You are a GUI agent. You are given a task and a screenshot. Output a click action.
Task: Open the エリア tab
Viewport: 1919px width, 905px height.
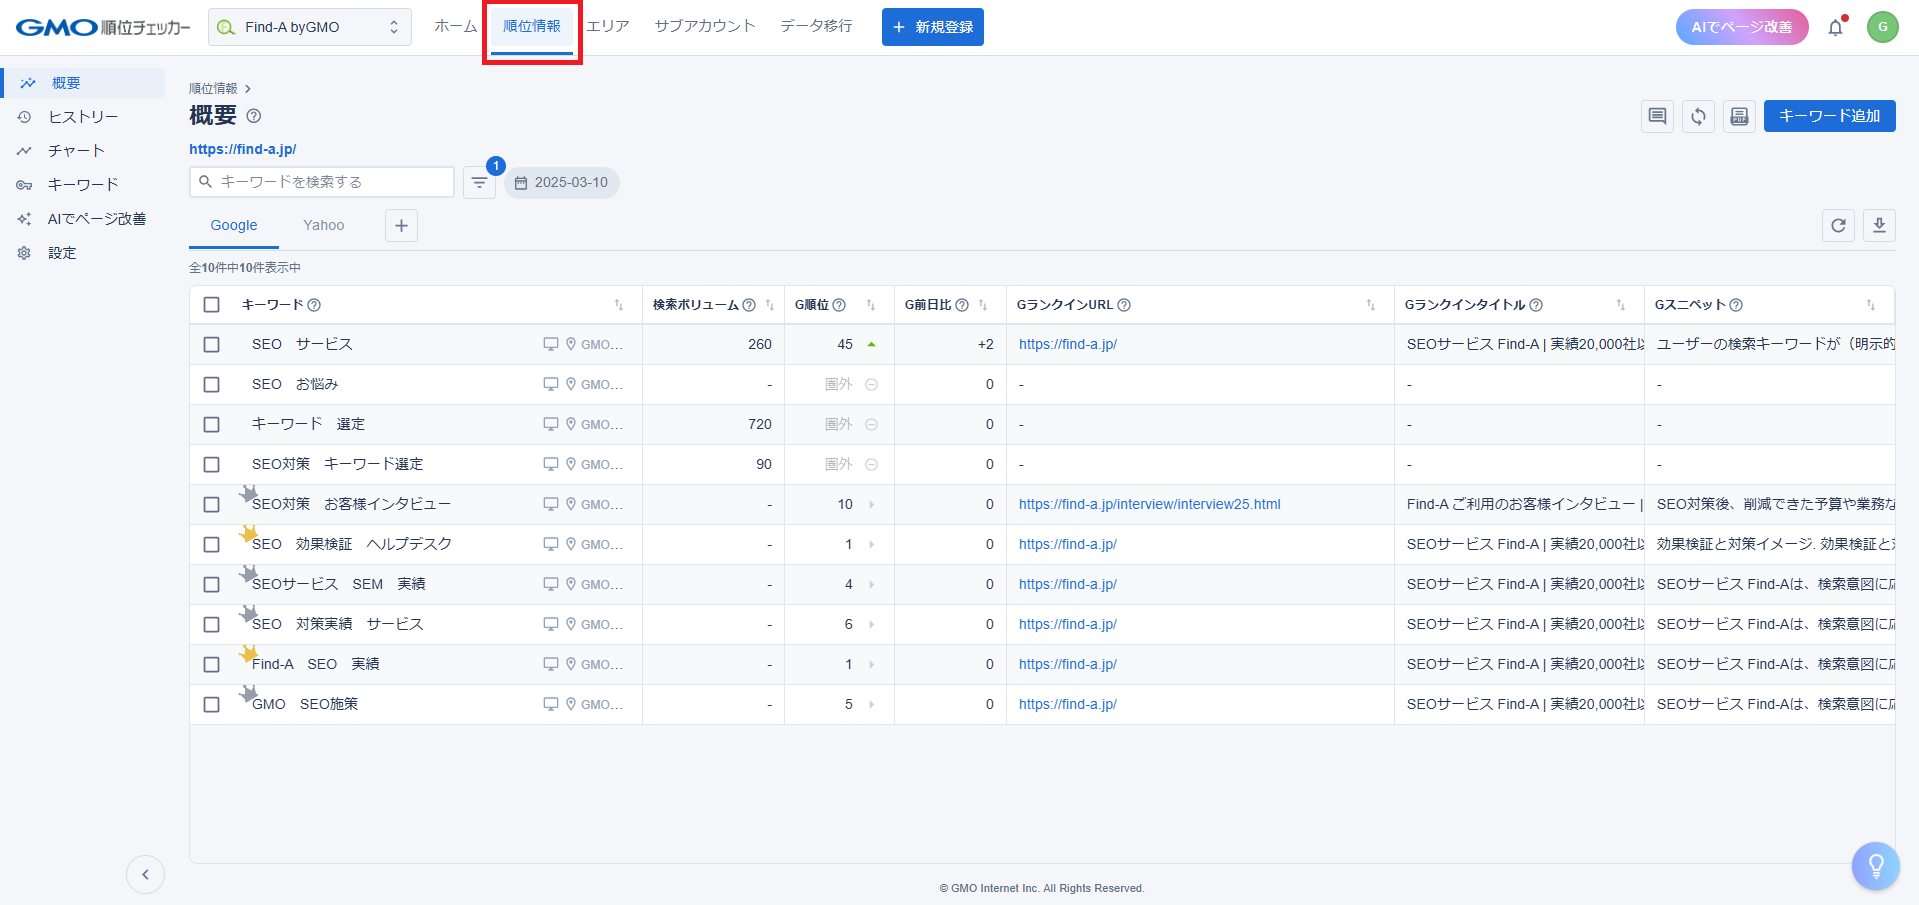[608, 26]
